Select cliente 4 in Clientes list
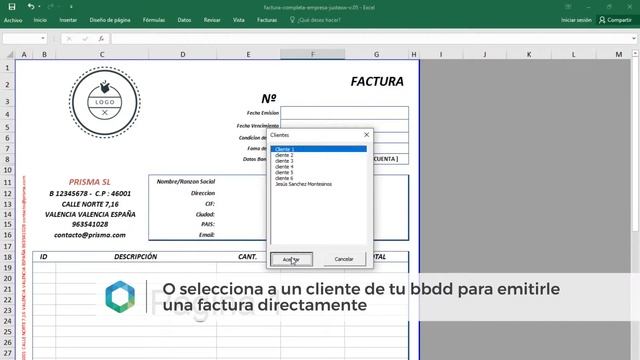The image size is (640, 360). (319, 167)
